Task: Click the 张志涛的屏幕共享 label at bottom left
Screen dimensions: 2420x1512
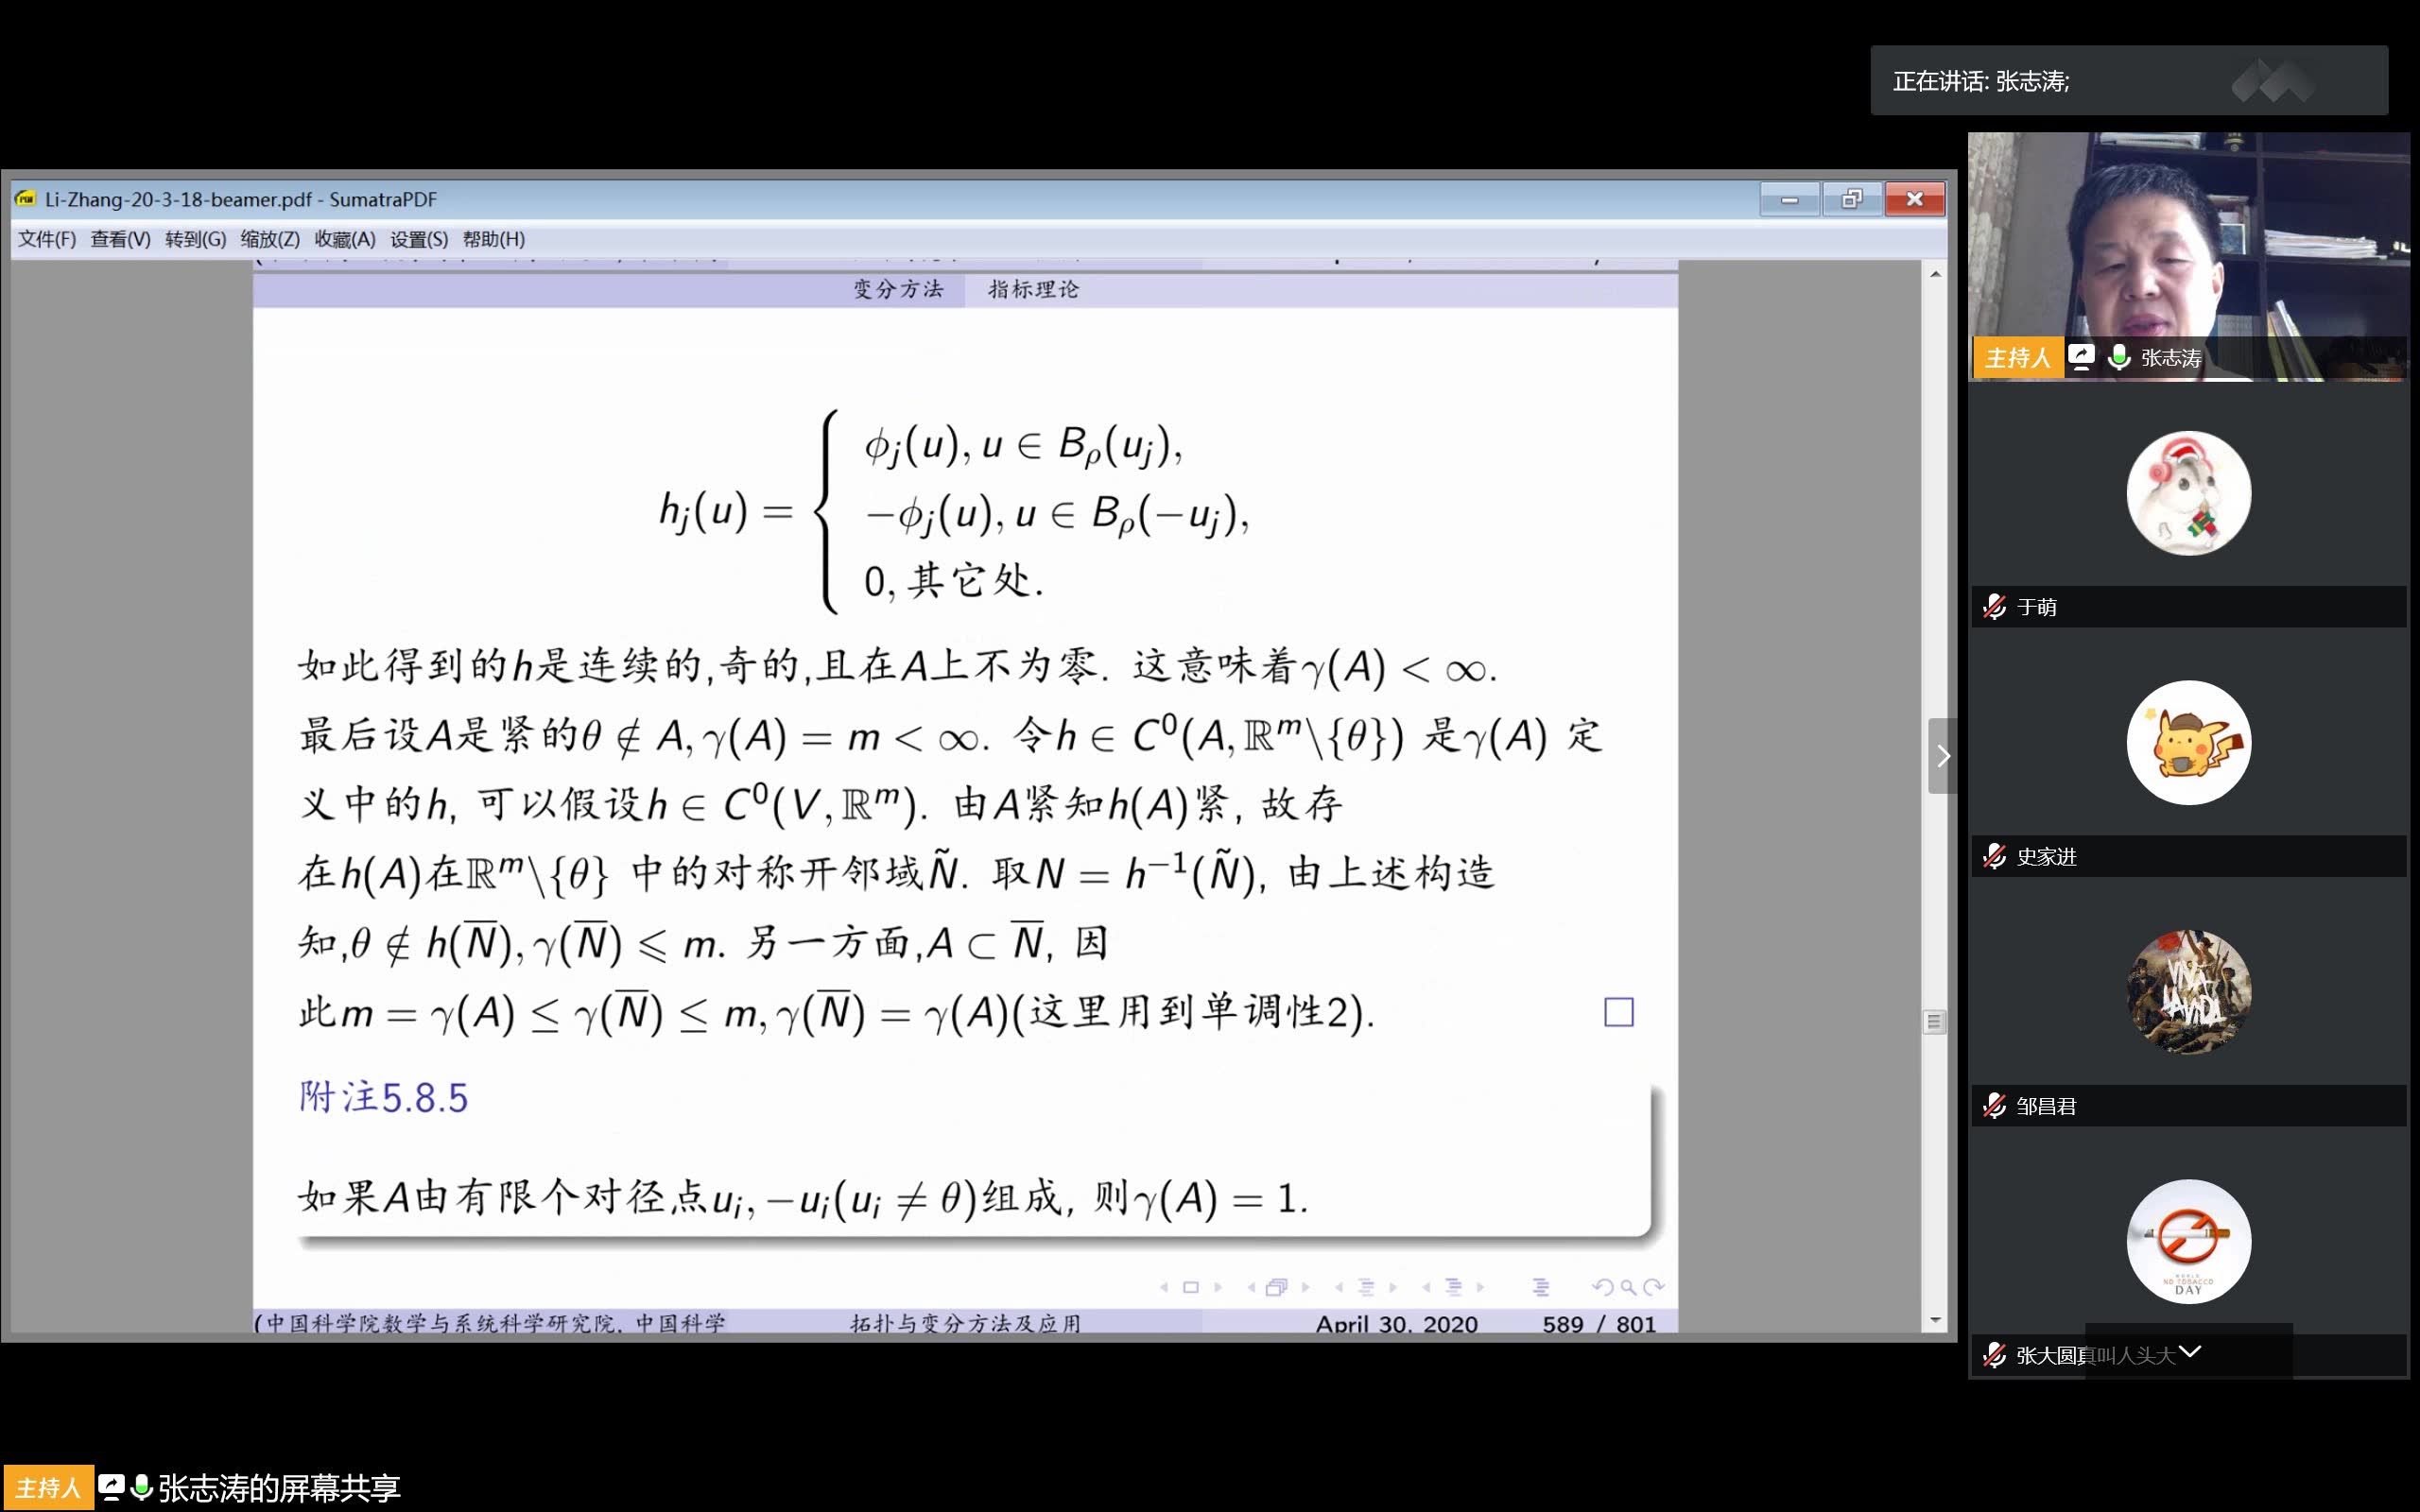Action: tap(280, 1489)
